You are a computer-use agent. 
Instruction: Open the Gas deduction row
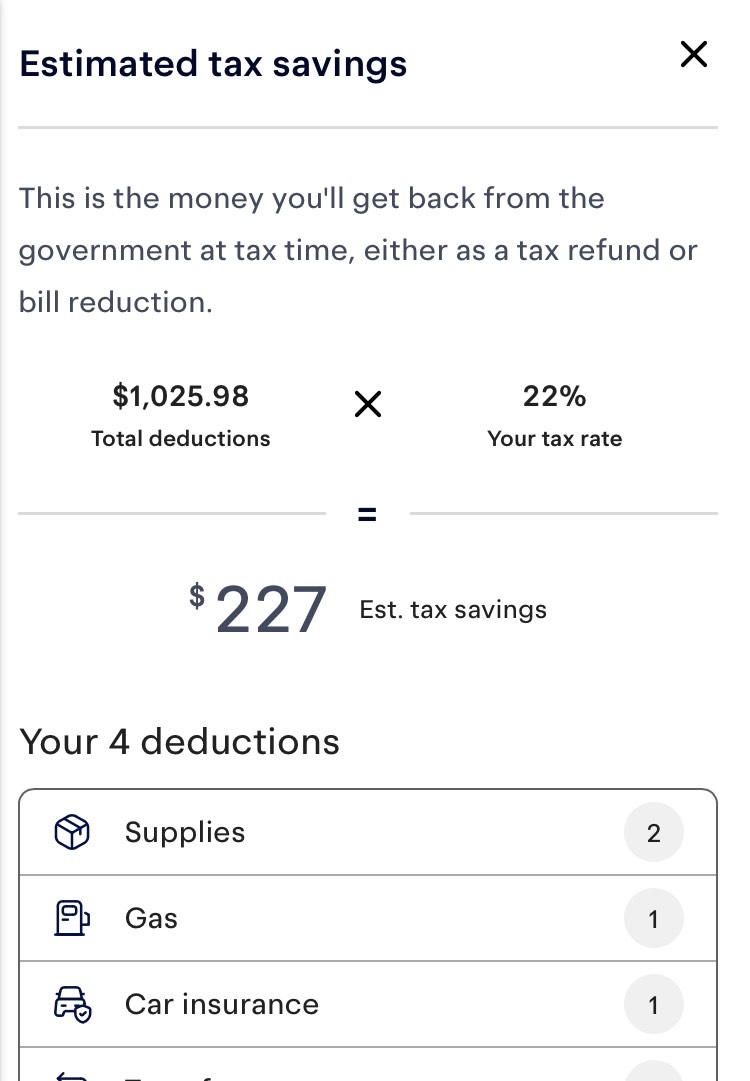pyautogui.click(x=368, y=918)
